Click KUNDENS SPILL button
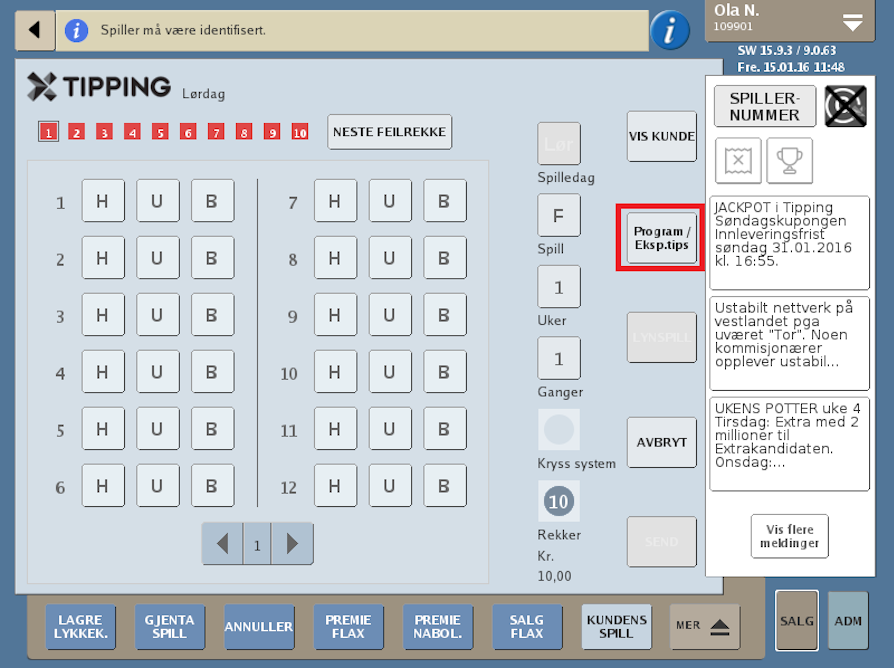The image size is (894, 668). point(616,626)
